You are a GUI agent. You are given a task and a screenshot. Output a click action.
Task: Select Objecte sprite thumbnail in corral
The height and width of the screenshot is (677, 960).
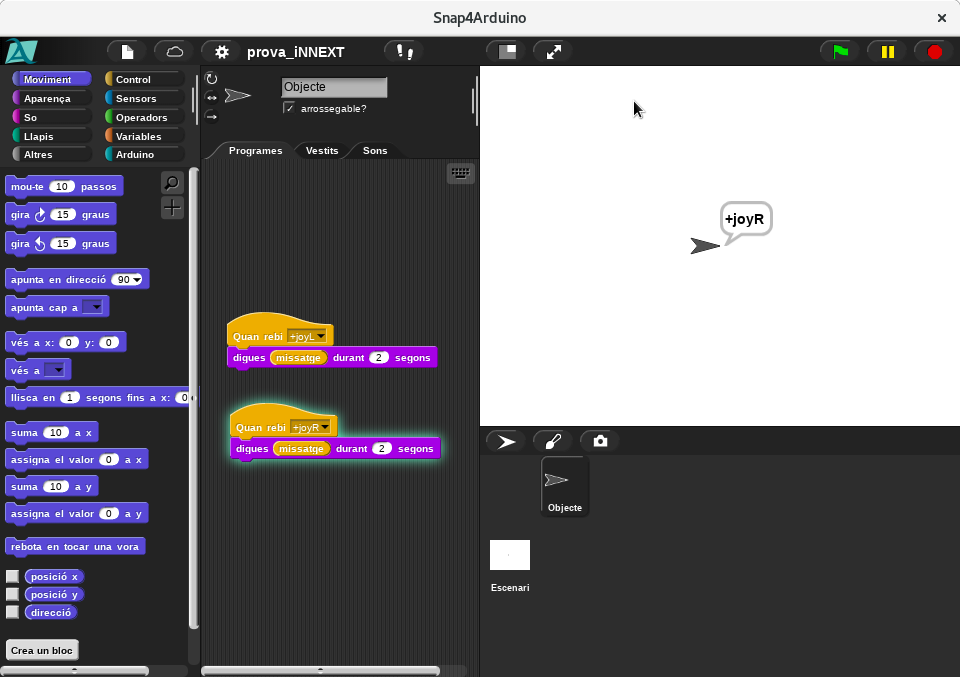[564, 487]
